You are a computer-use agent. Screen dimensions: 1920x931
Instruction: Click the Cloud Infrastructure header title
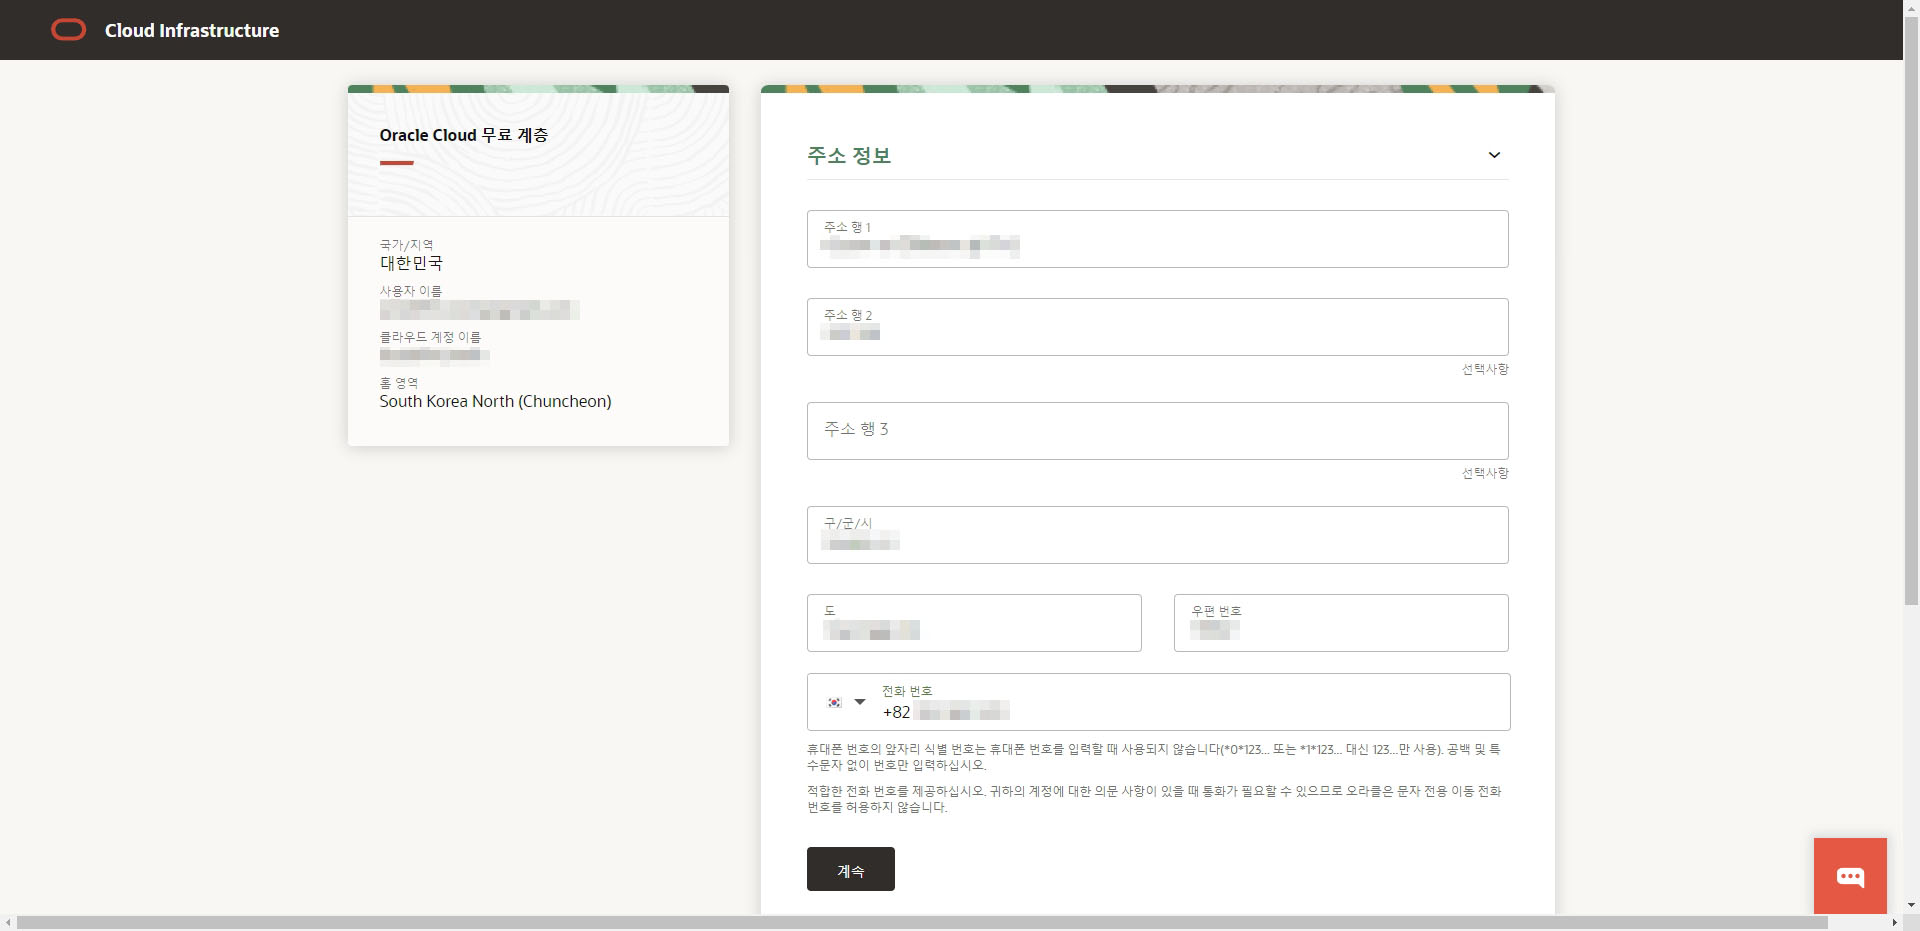point(192,31)
